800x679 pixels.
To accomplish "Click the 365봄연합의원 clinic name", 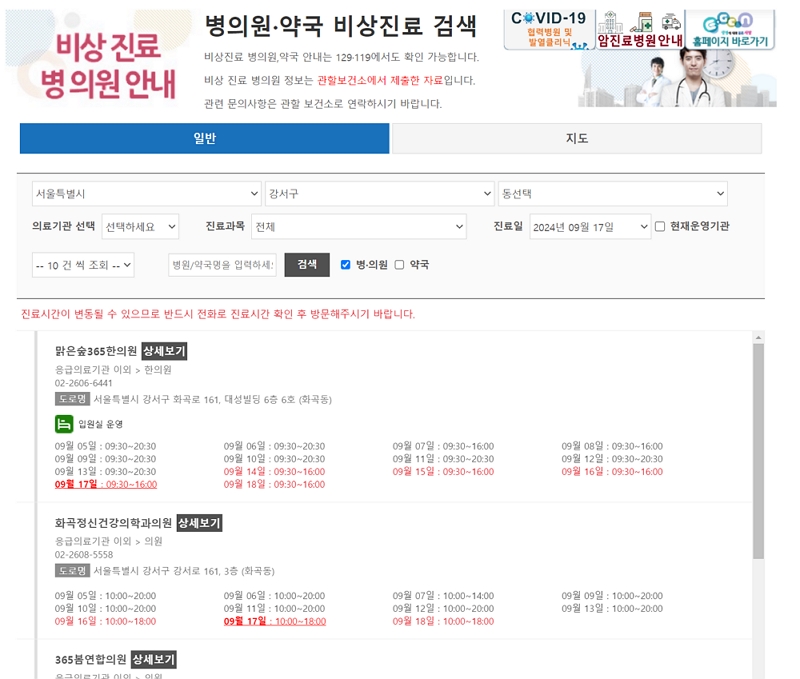I will 90,660.
